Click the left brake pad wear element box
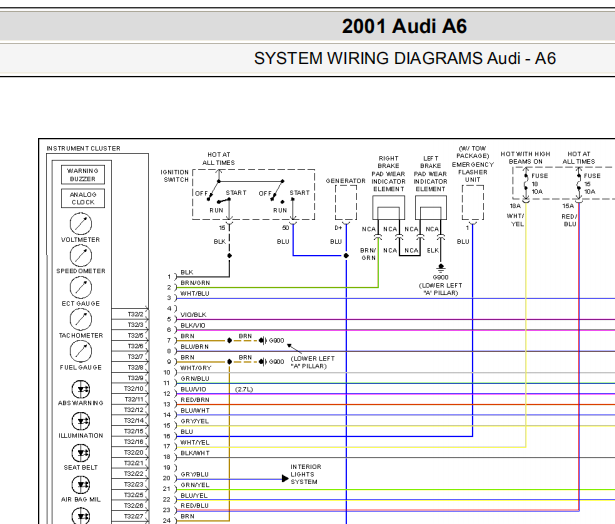Viewport: 615px width, 524px height. click(x=431, y=207)
